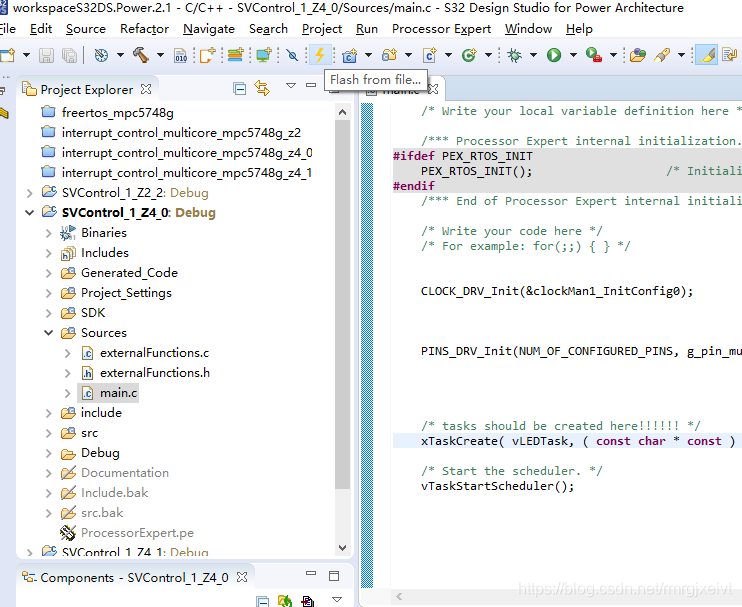
Task: Open the Run menu
Action: point(367,29)
